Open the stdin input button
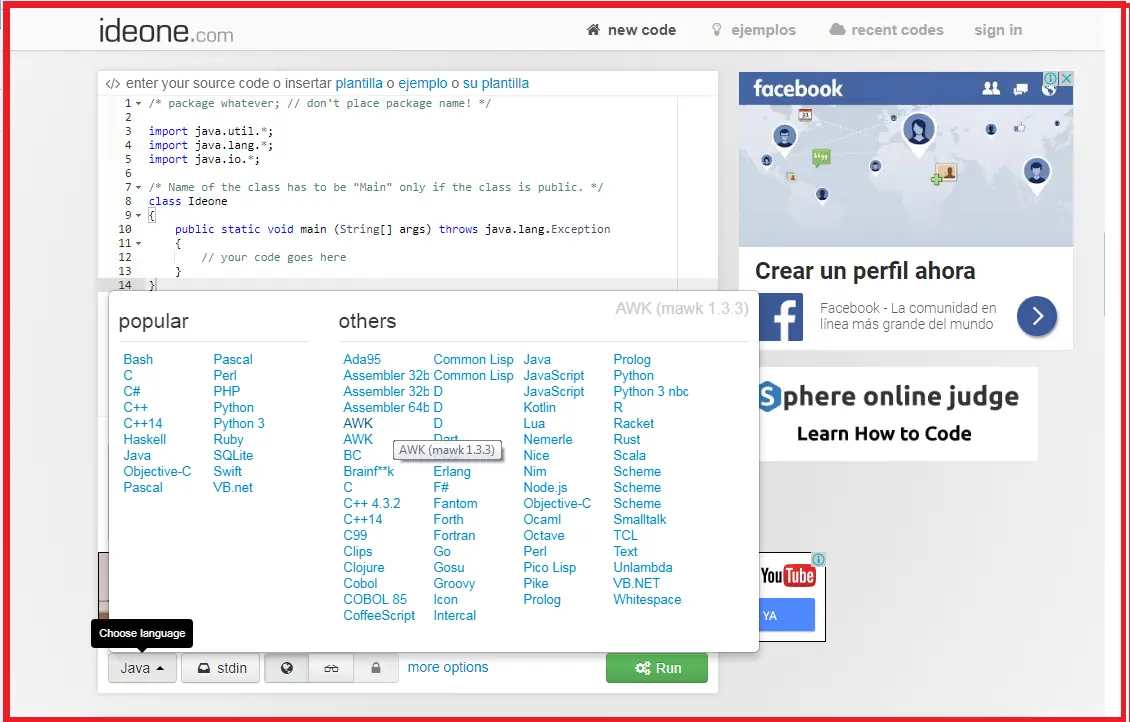 (x=221, y=668)
